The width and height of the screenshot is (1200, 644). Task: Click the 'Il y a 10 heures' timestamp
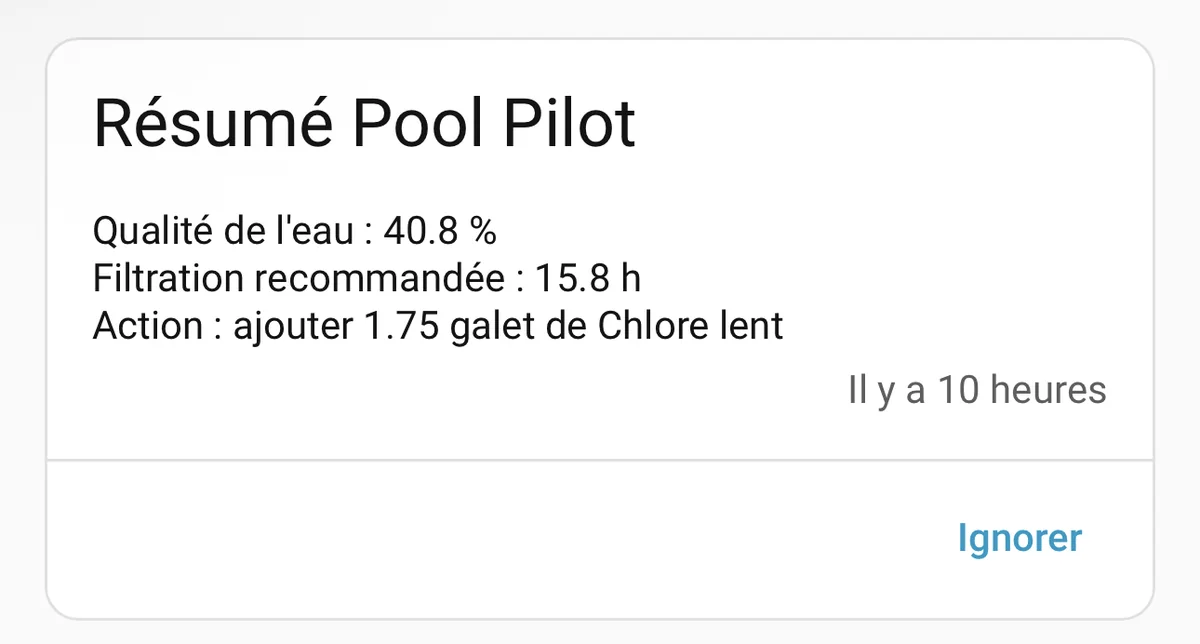[977, 390]
